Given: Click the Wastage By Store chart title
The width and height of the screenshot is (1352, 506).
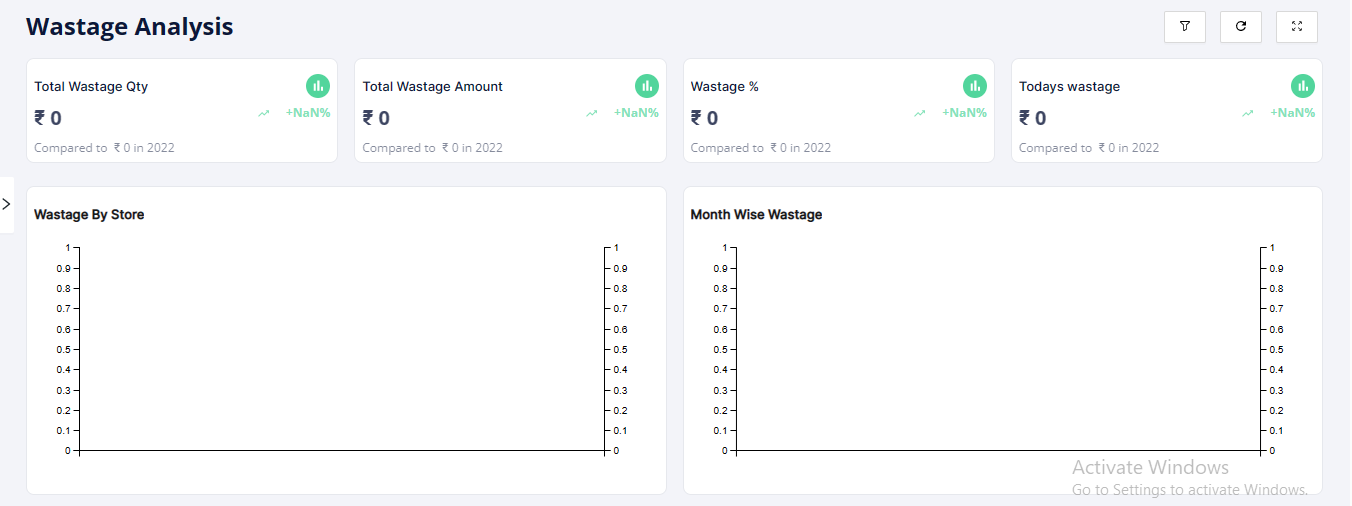Looking at the screenshot, I should tap(89, 214).
